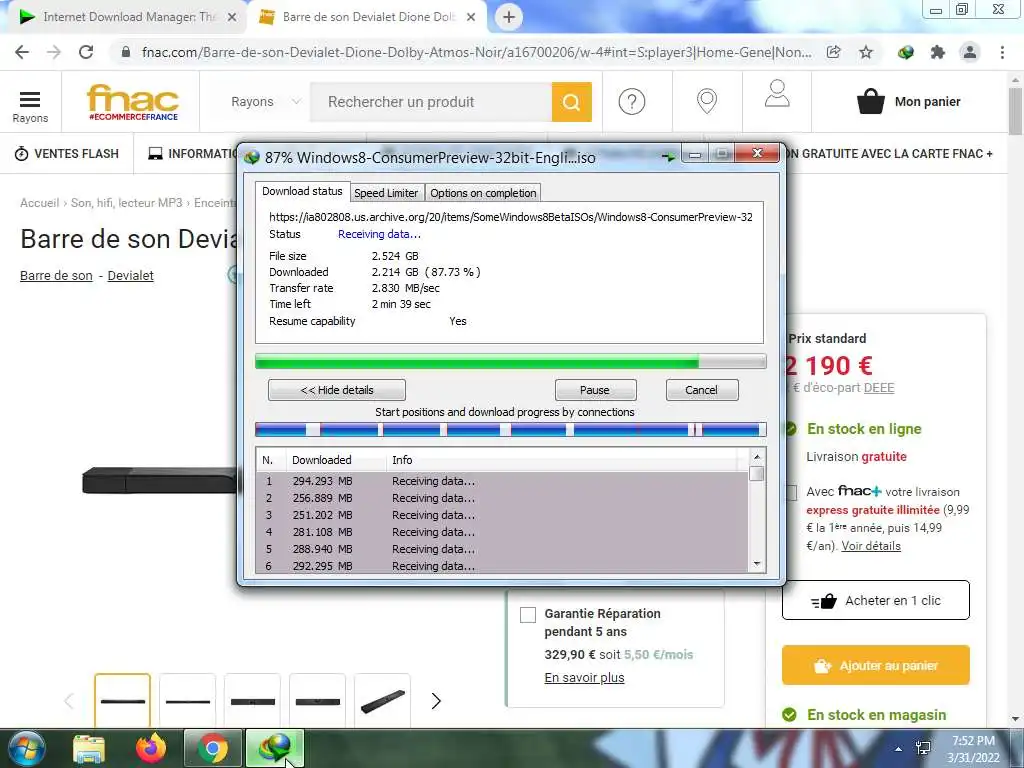
Task: Open Devialet brand link
Action: click(x=131, y=276)
